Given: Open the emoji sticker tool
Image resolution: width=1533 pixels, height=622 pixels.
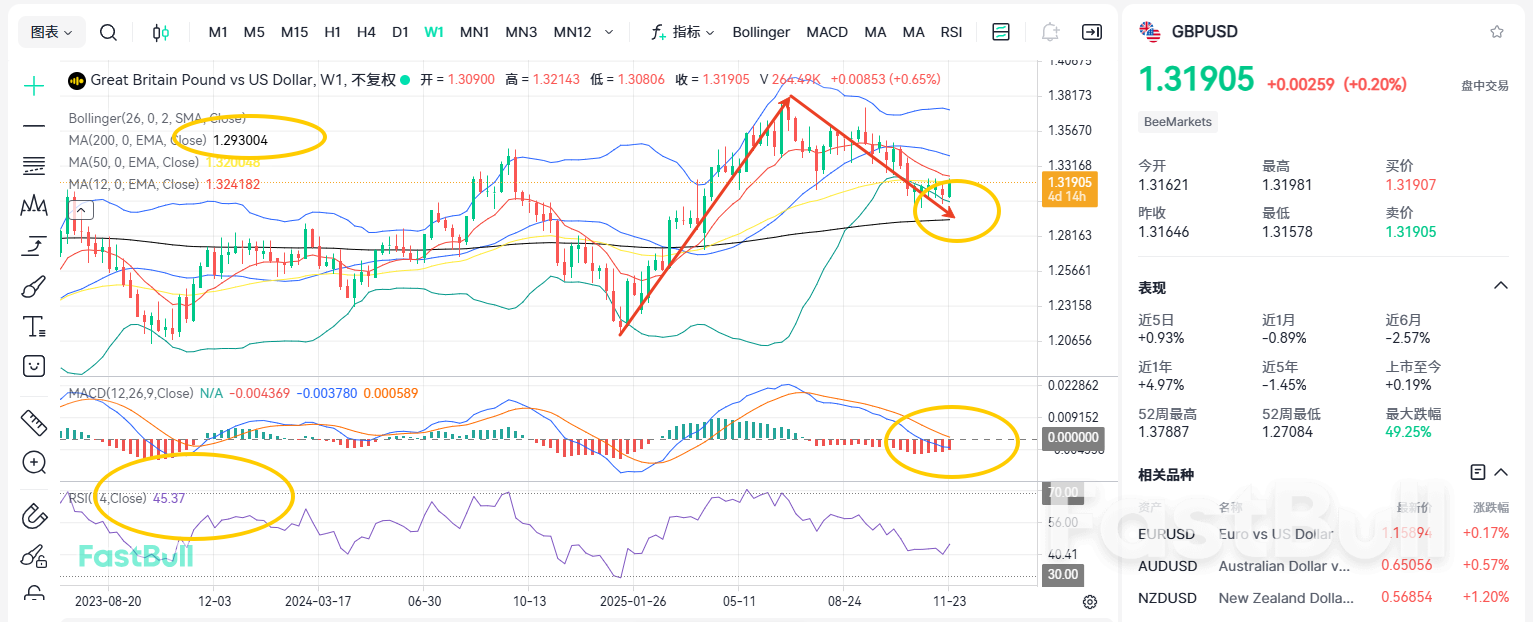Looking at the screenshot, I should (x=33, y=365).
